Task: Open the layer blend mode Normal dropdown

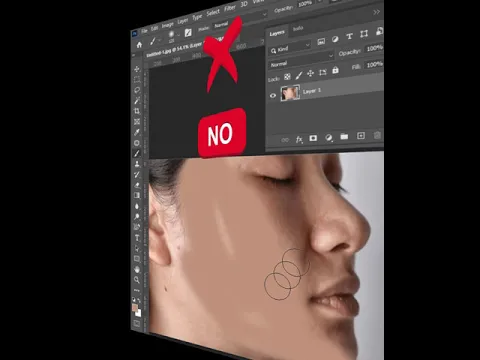Action: tap(301, 60)
